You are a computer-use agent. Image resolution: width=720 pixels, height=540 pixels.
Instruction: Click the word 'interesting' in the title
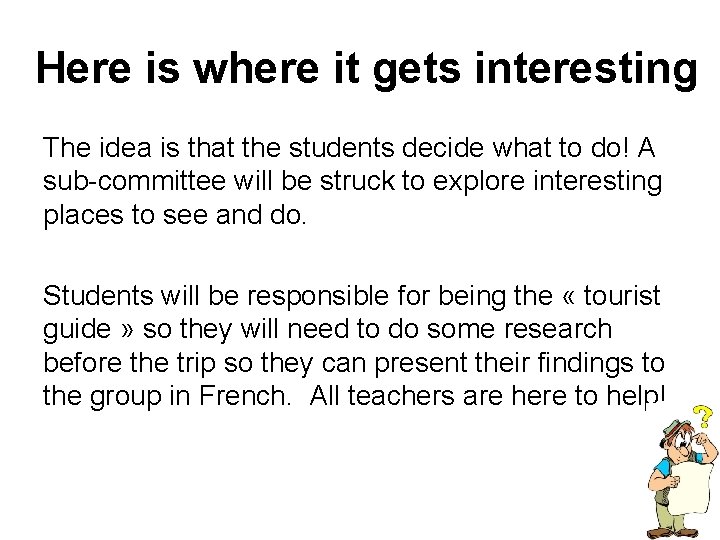[x=586, y=69]
